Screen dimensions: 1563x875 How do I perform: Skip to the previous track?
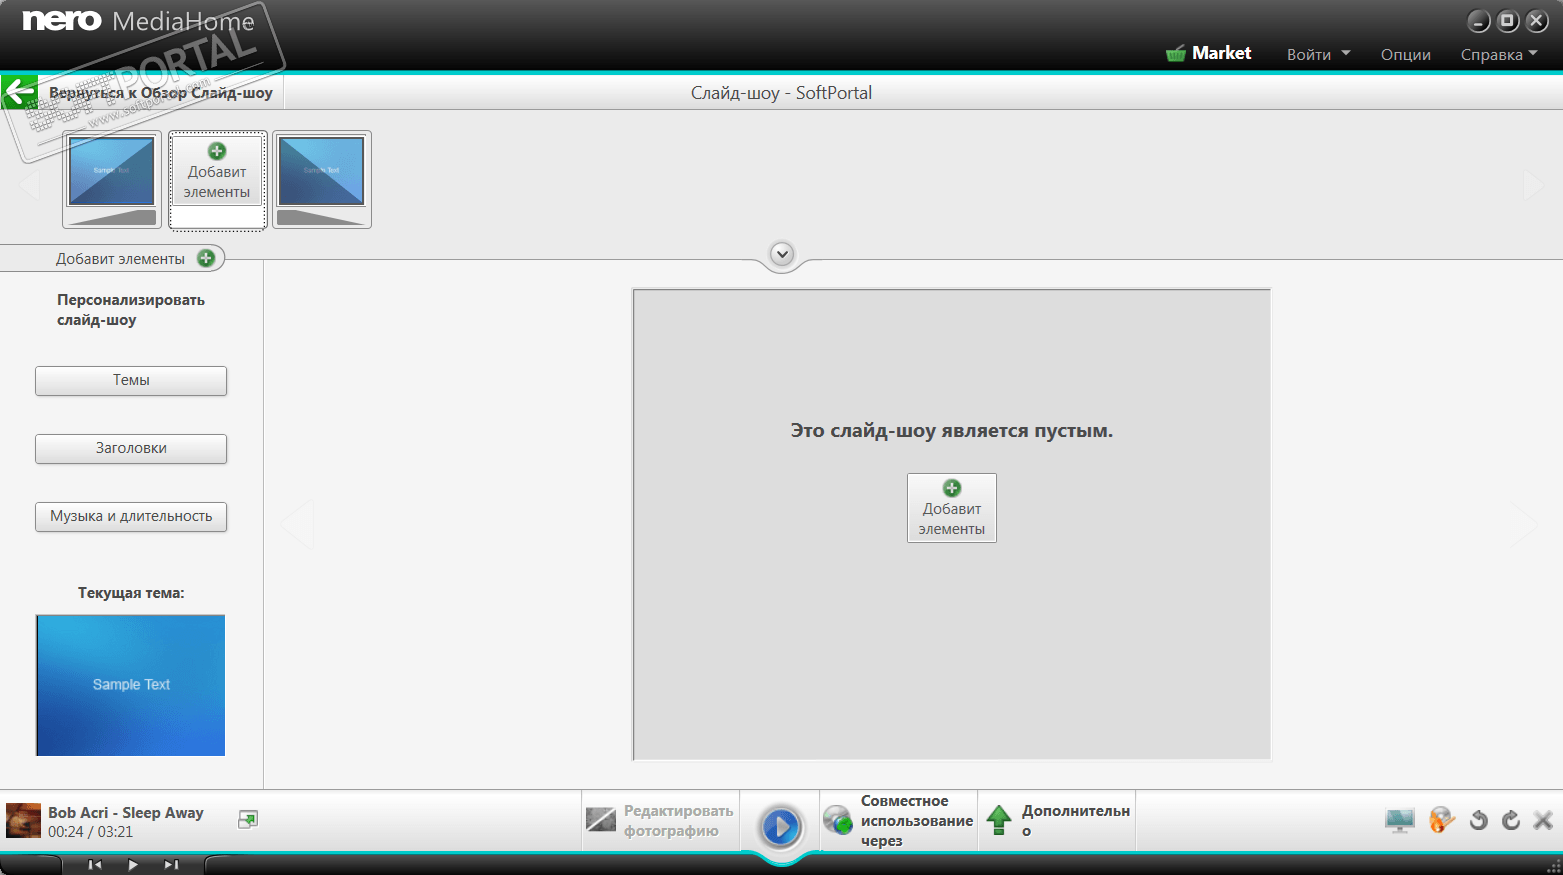(x=95, y=865)
